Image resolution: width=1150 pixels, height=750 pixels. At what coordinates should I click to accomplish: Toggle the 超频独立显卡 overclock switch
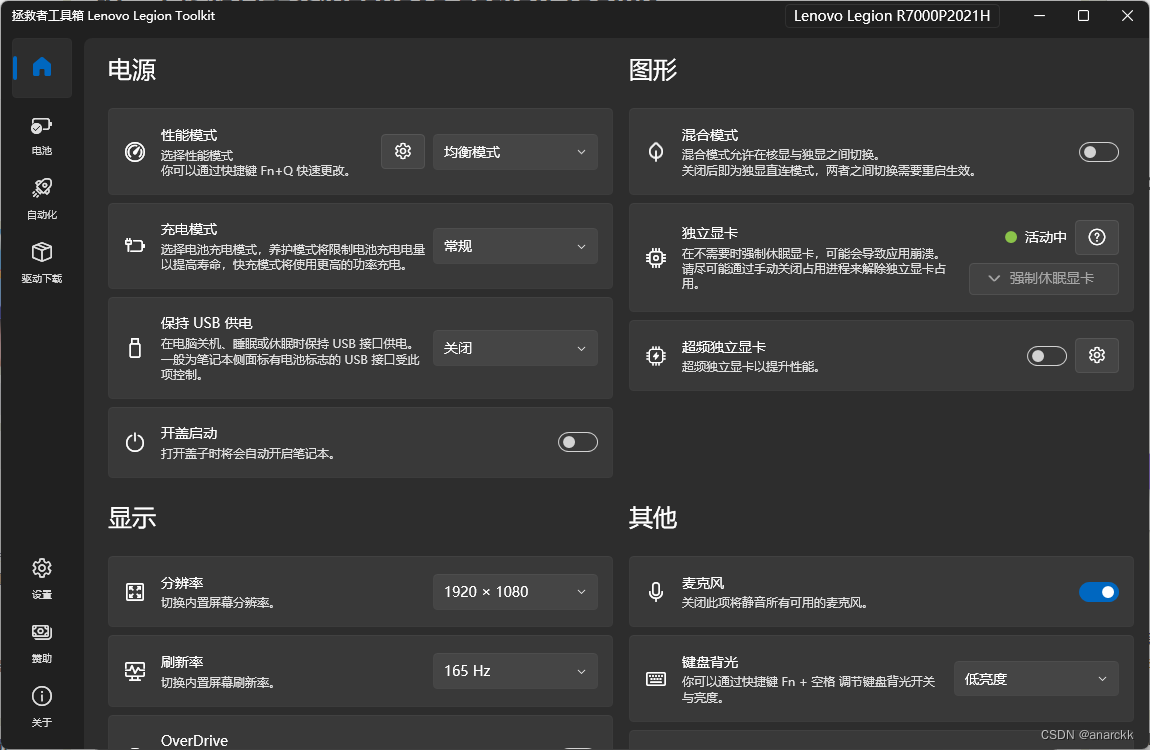point(1047,356)
